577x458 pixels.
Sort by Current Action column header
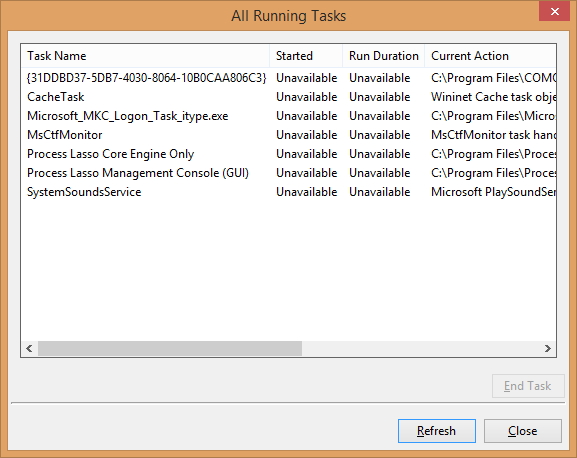490,56
